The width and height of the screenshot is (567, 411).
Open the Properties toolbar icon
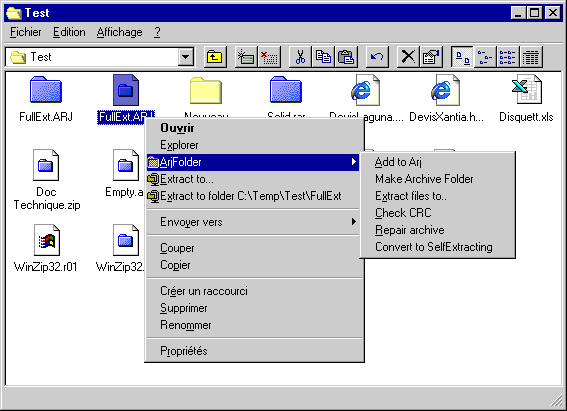tap(431, 57)
